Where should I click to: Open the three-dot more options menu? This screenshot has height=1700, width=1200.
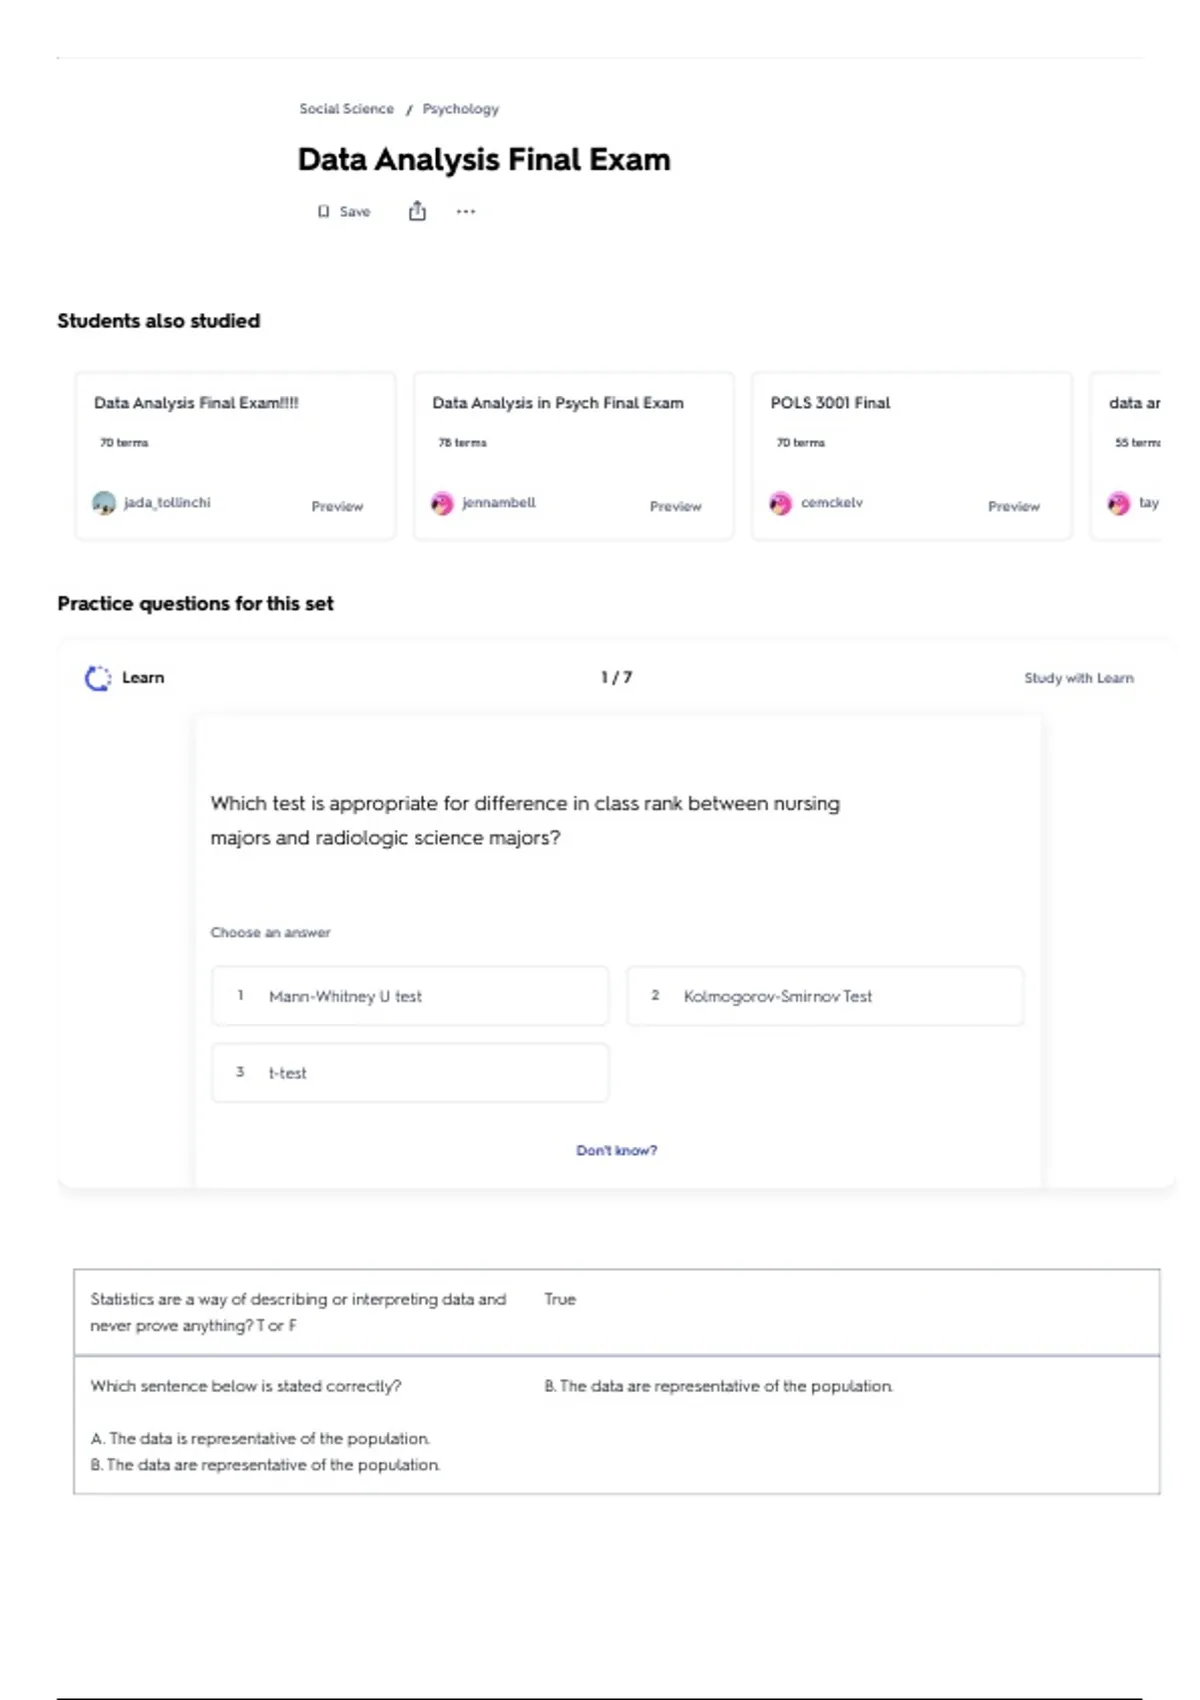466,212
